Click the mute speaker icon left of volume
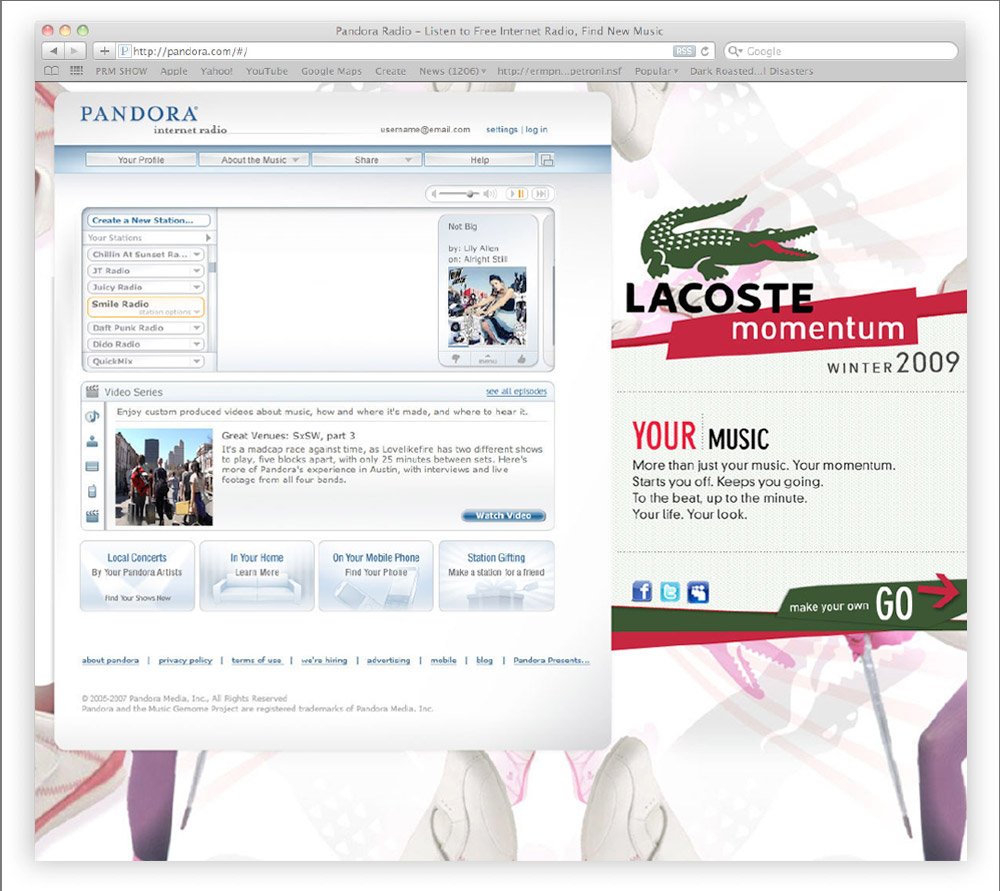 click(x=434, y=194)
